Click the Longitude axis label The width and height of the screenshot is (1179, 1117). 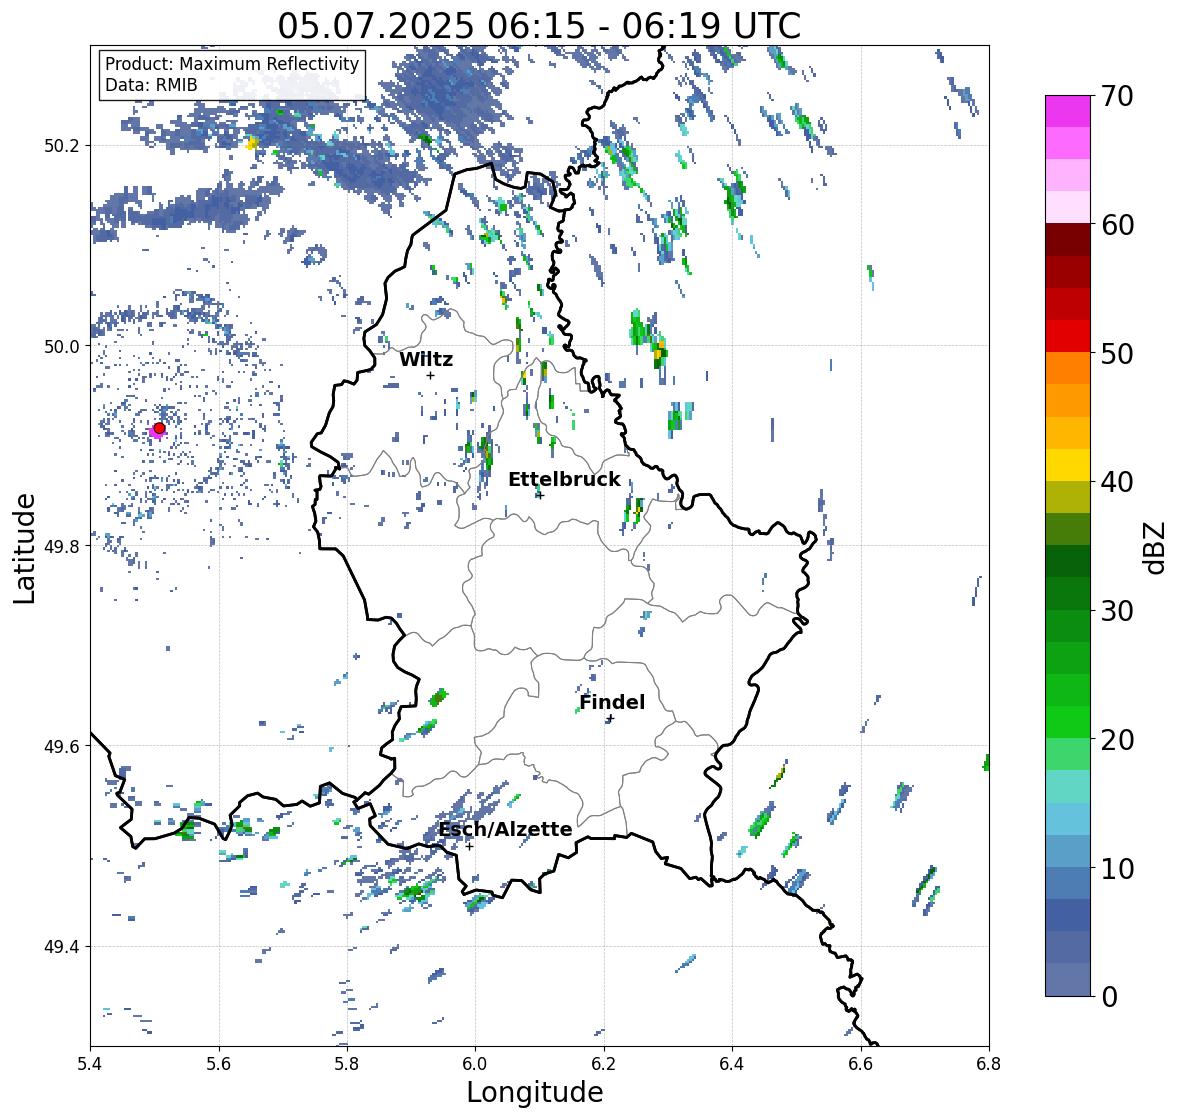pos(535,1092)
